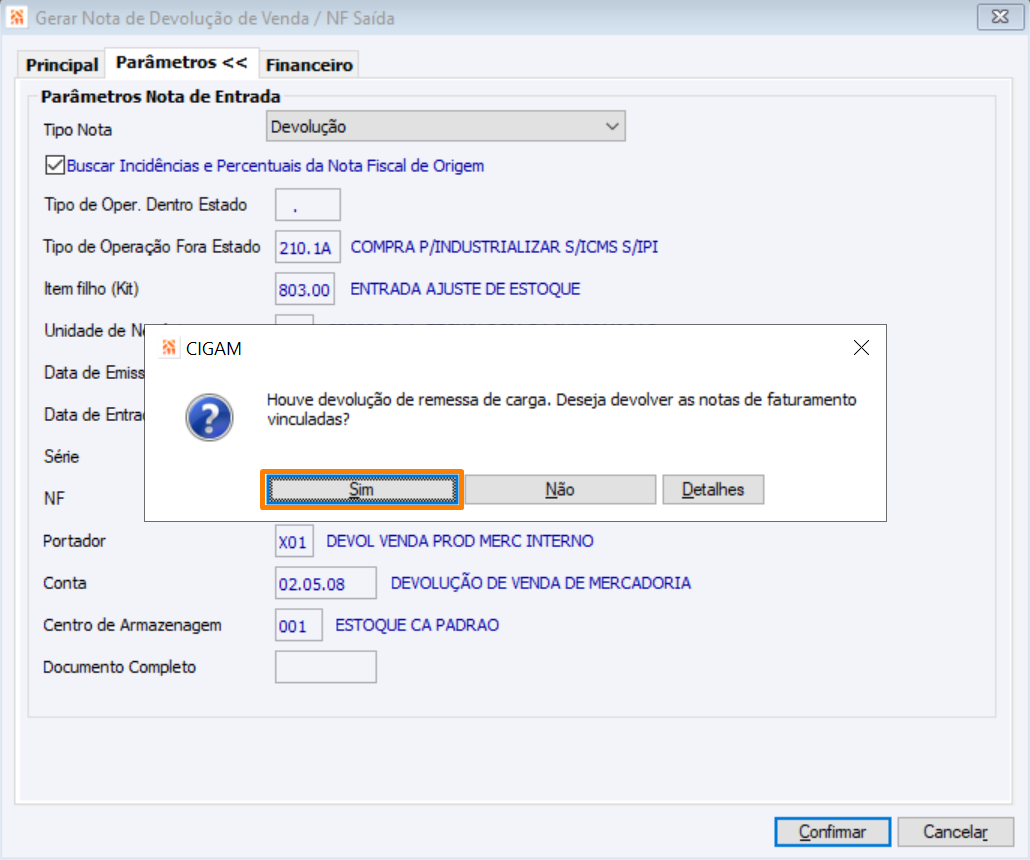Click the Centro de Armazenagem field 001

pos(299,625)
